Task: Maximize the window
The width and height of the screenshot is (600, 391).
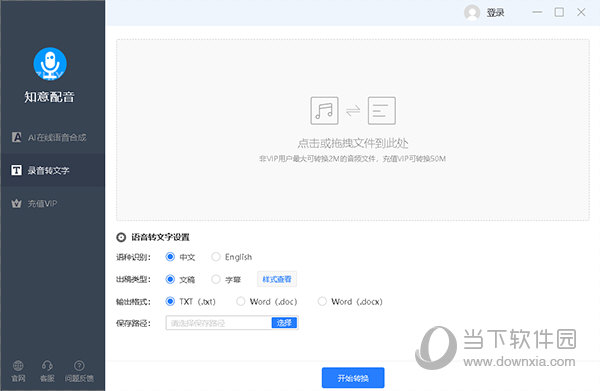Action: click(559, 12)
